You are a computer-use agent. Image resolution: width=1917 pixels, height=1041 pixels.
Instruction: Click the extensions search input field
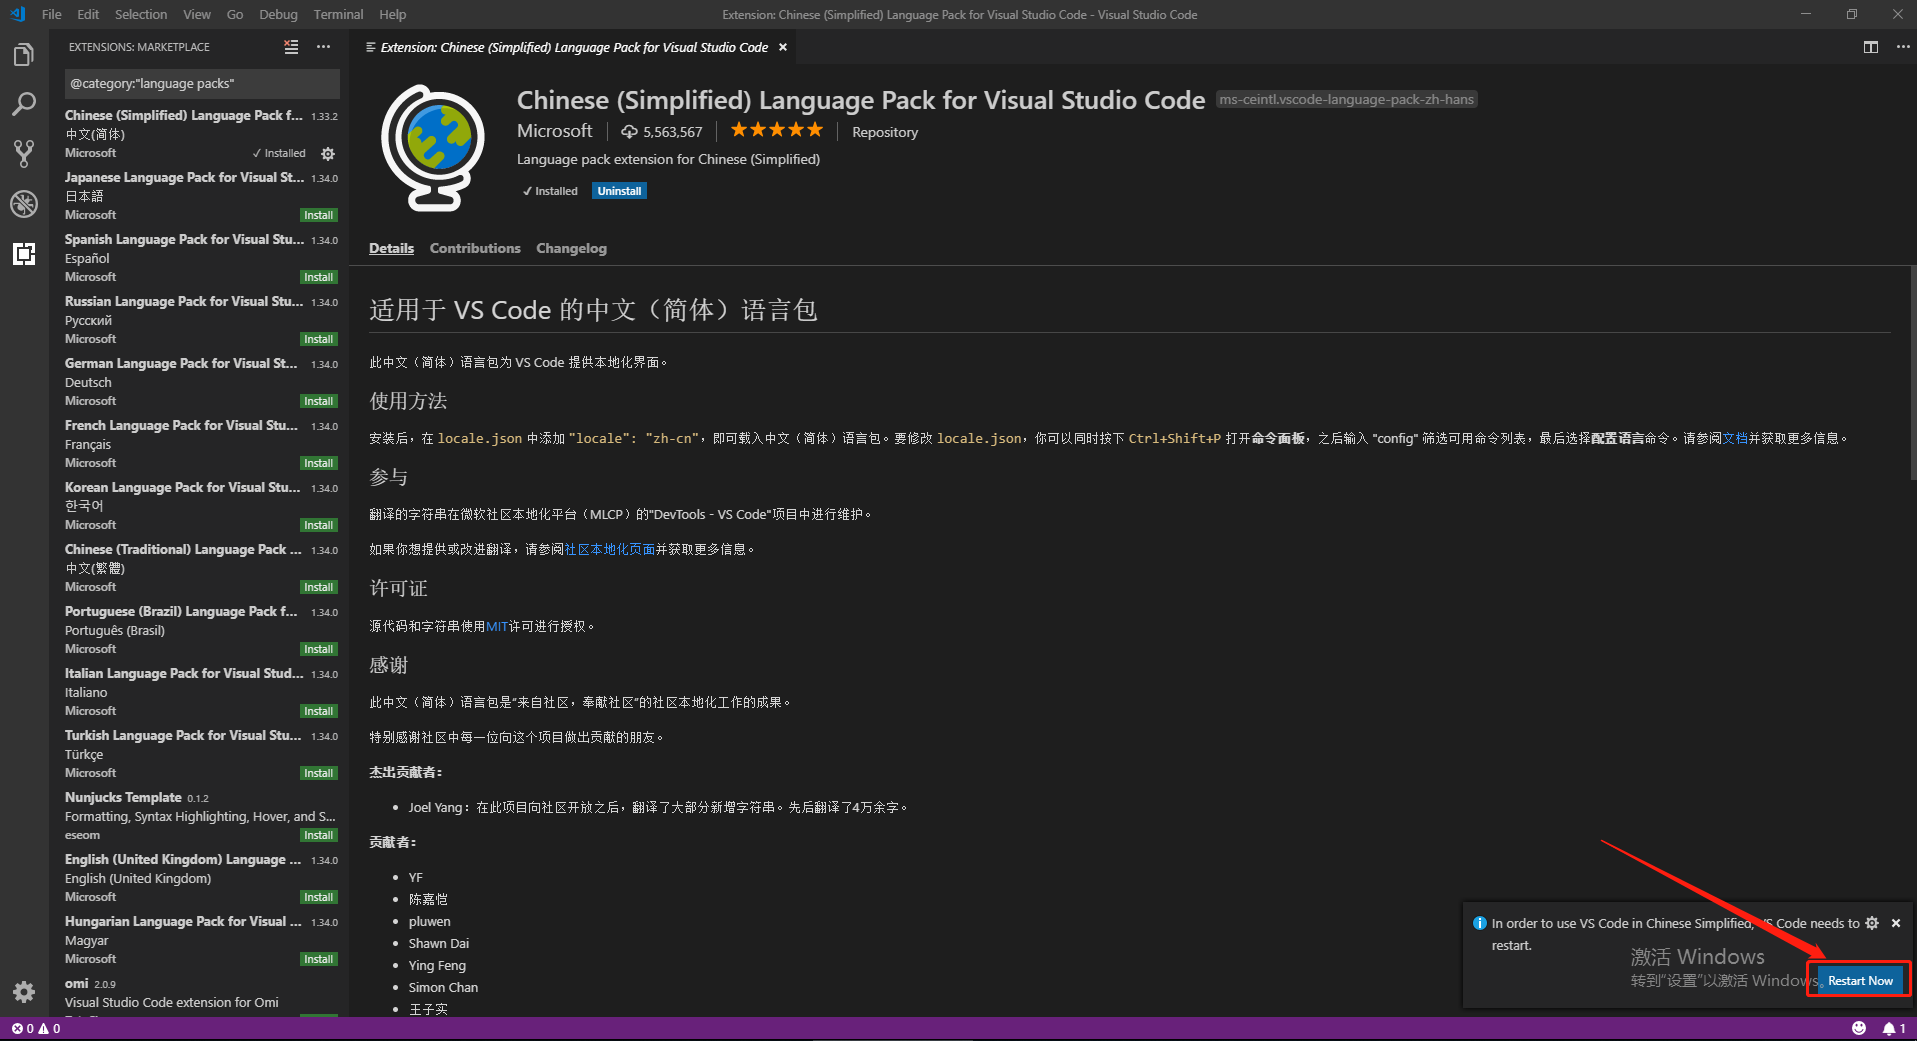pos(202,84)
